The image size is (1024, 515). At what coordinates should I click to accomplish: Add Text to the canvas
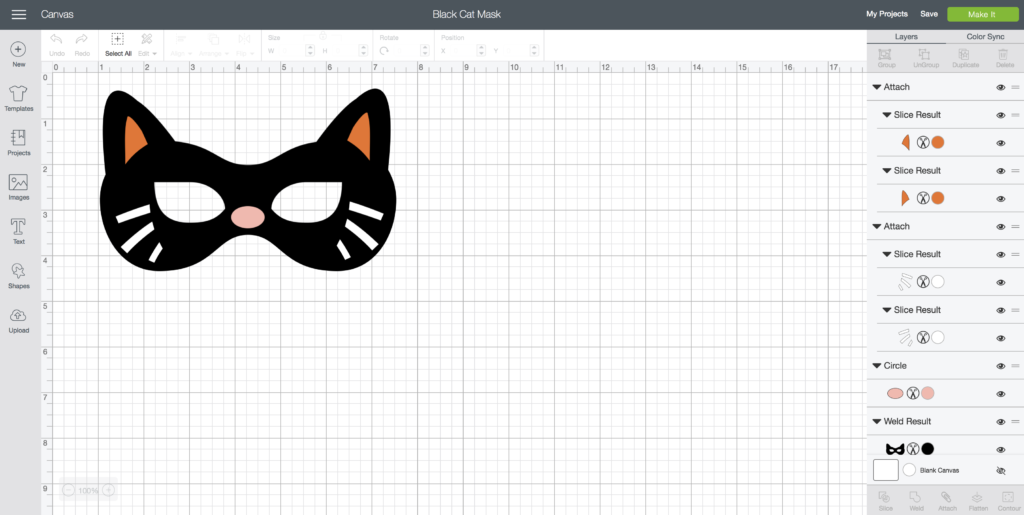pos(18,231)
